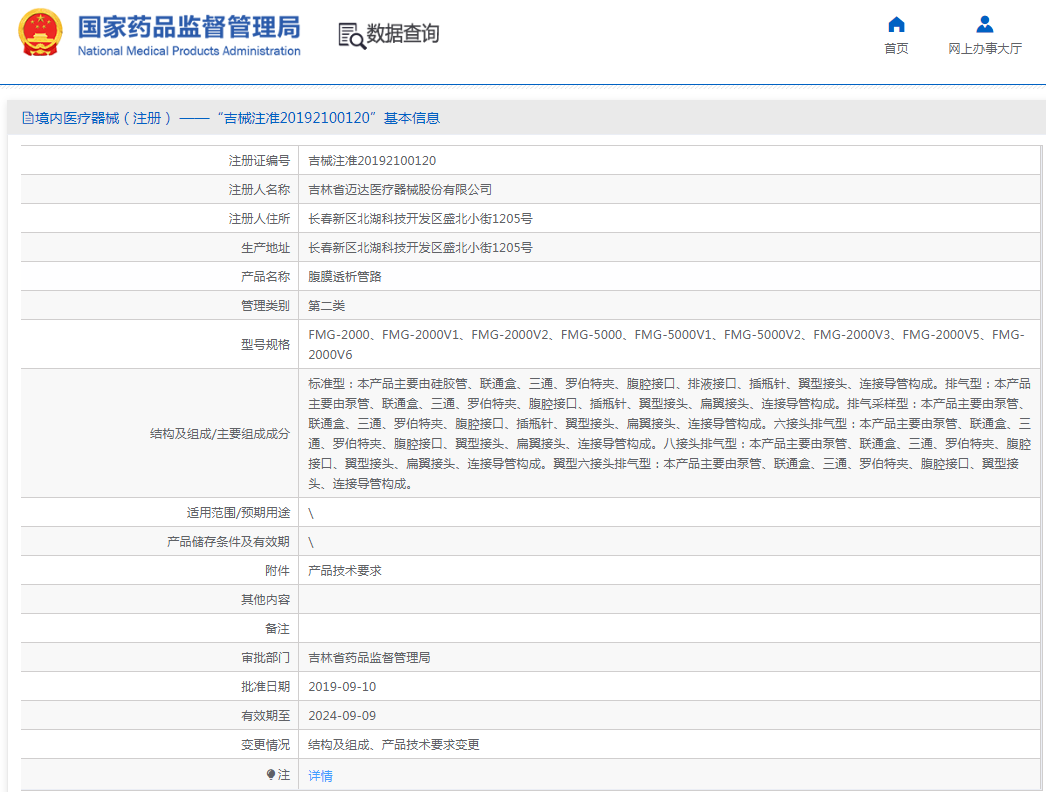Click the 标准型 structure description paragraph

point(670,434)
